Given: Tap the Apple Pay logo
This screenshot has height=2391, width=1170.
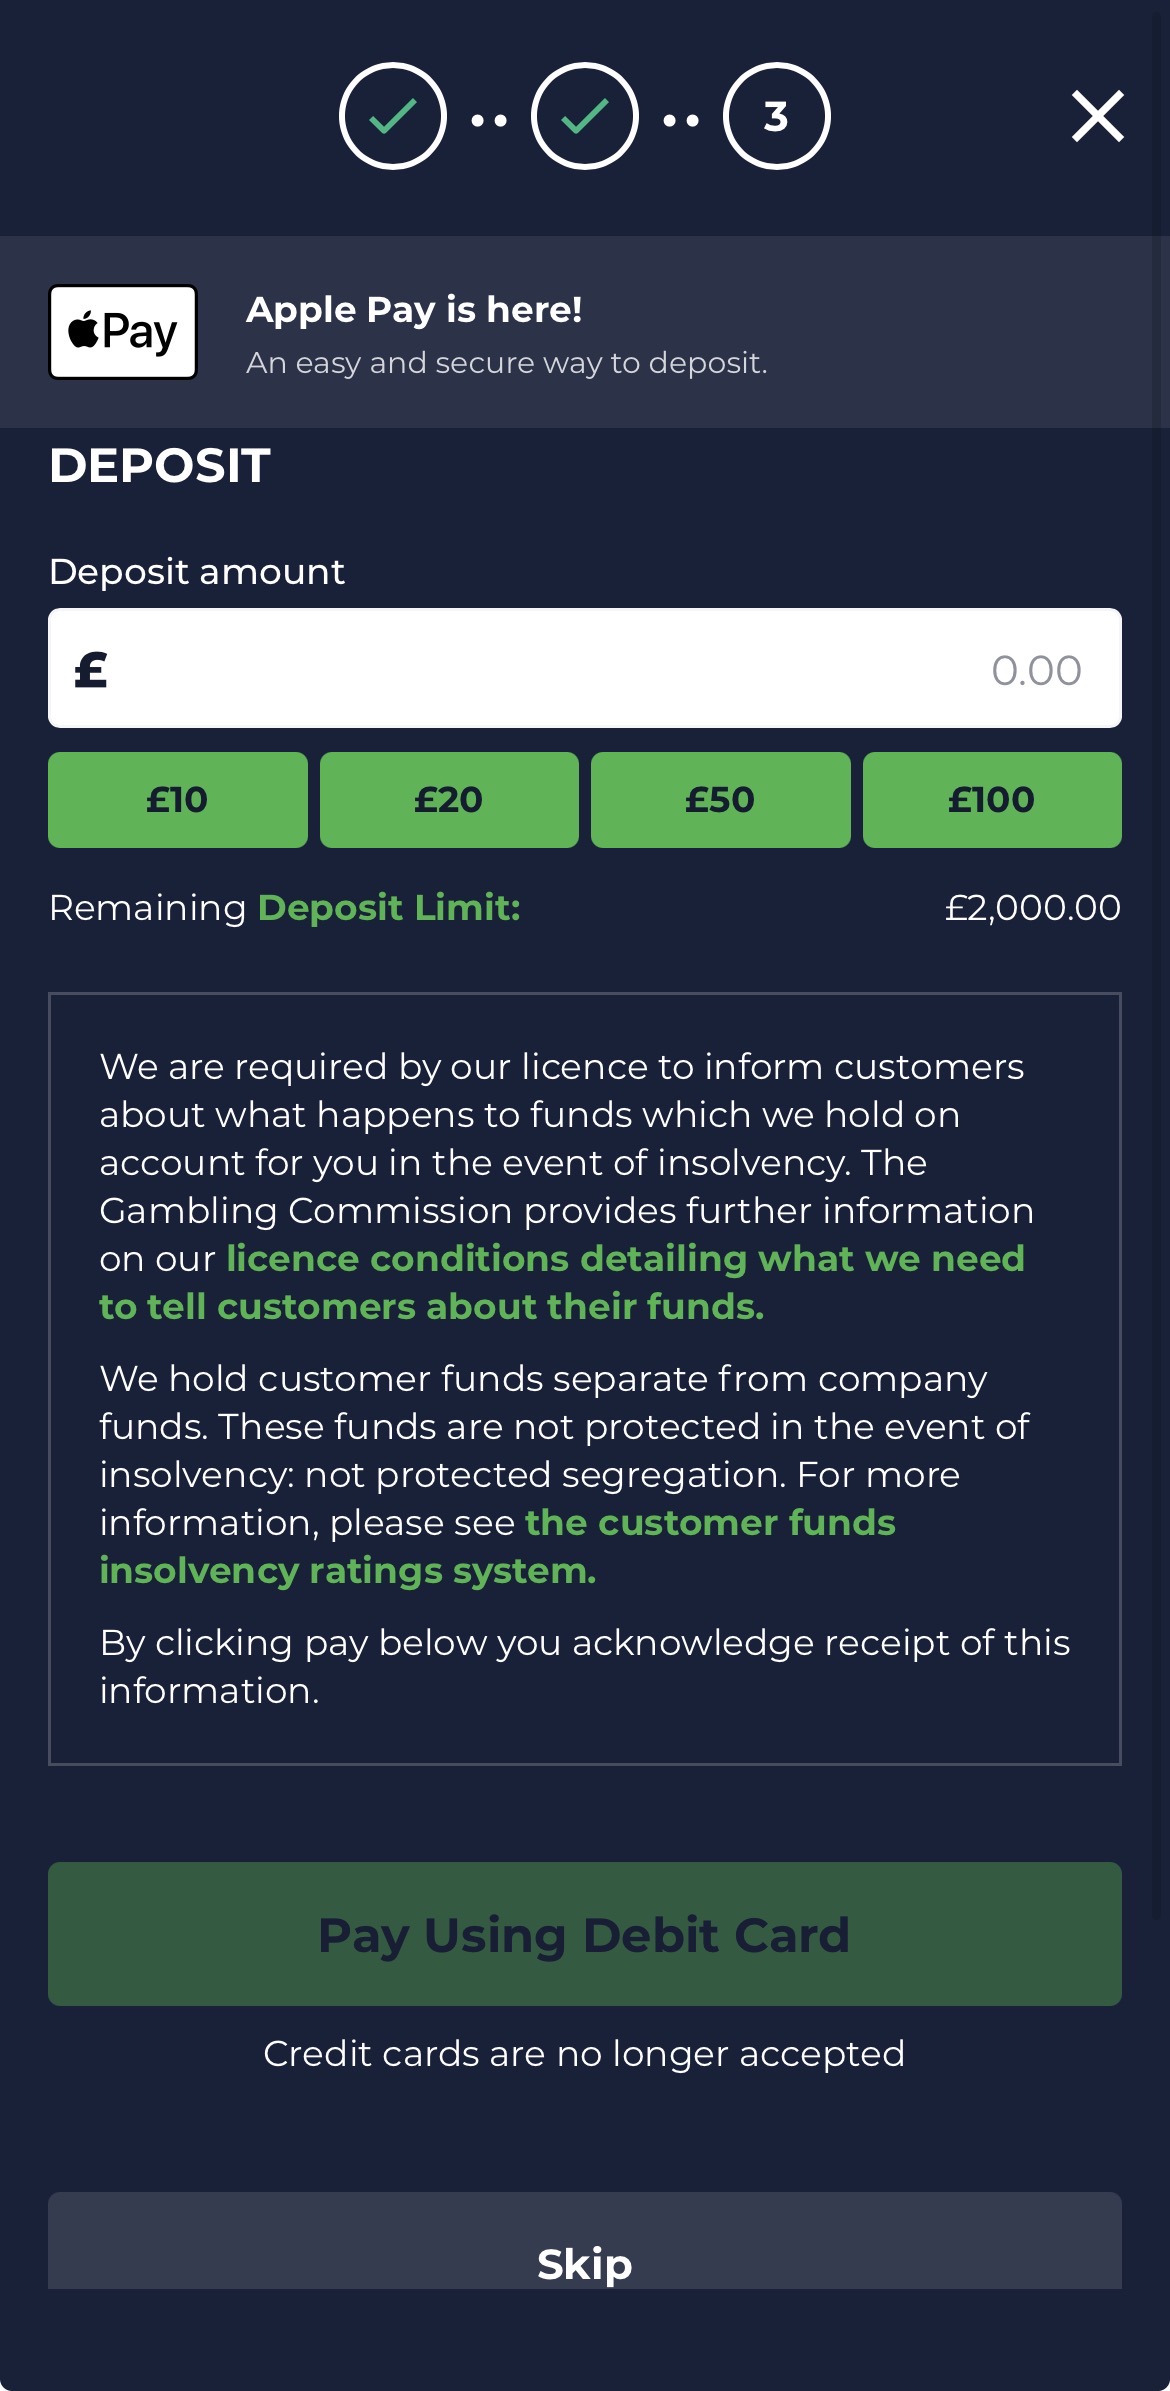Looking at the screenshot, I should 123,332.
